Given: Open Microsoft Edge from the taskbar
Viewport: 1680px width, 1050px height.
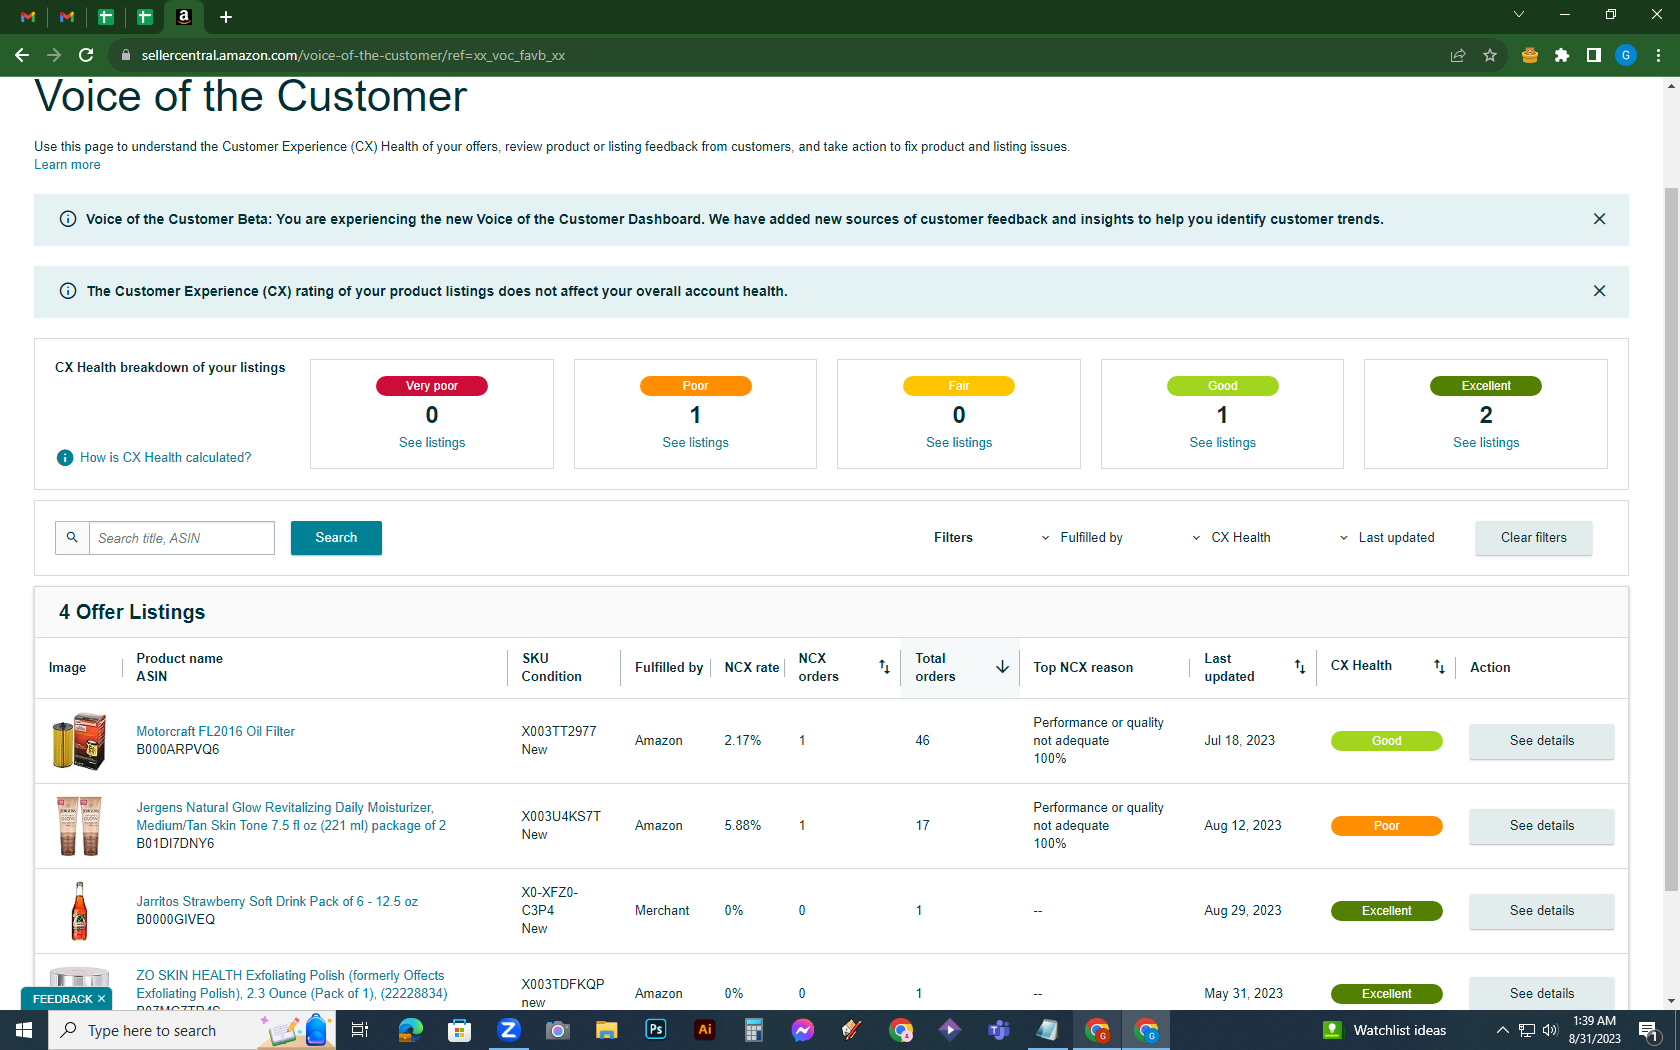Looking at the screenshot, I should point(410,1030).
